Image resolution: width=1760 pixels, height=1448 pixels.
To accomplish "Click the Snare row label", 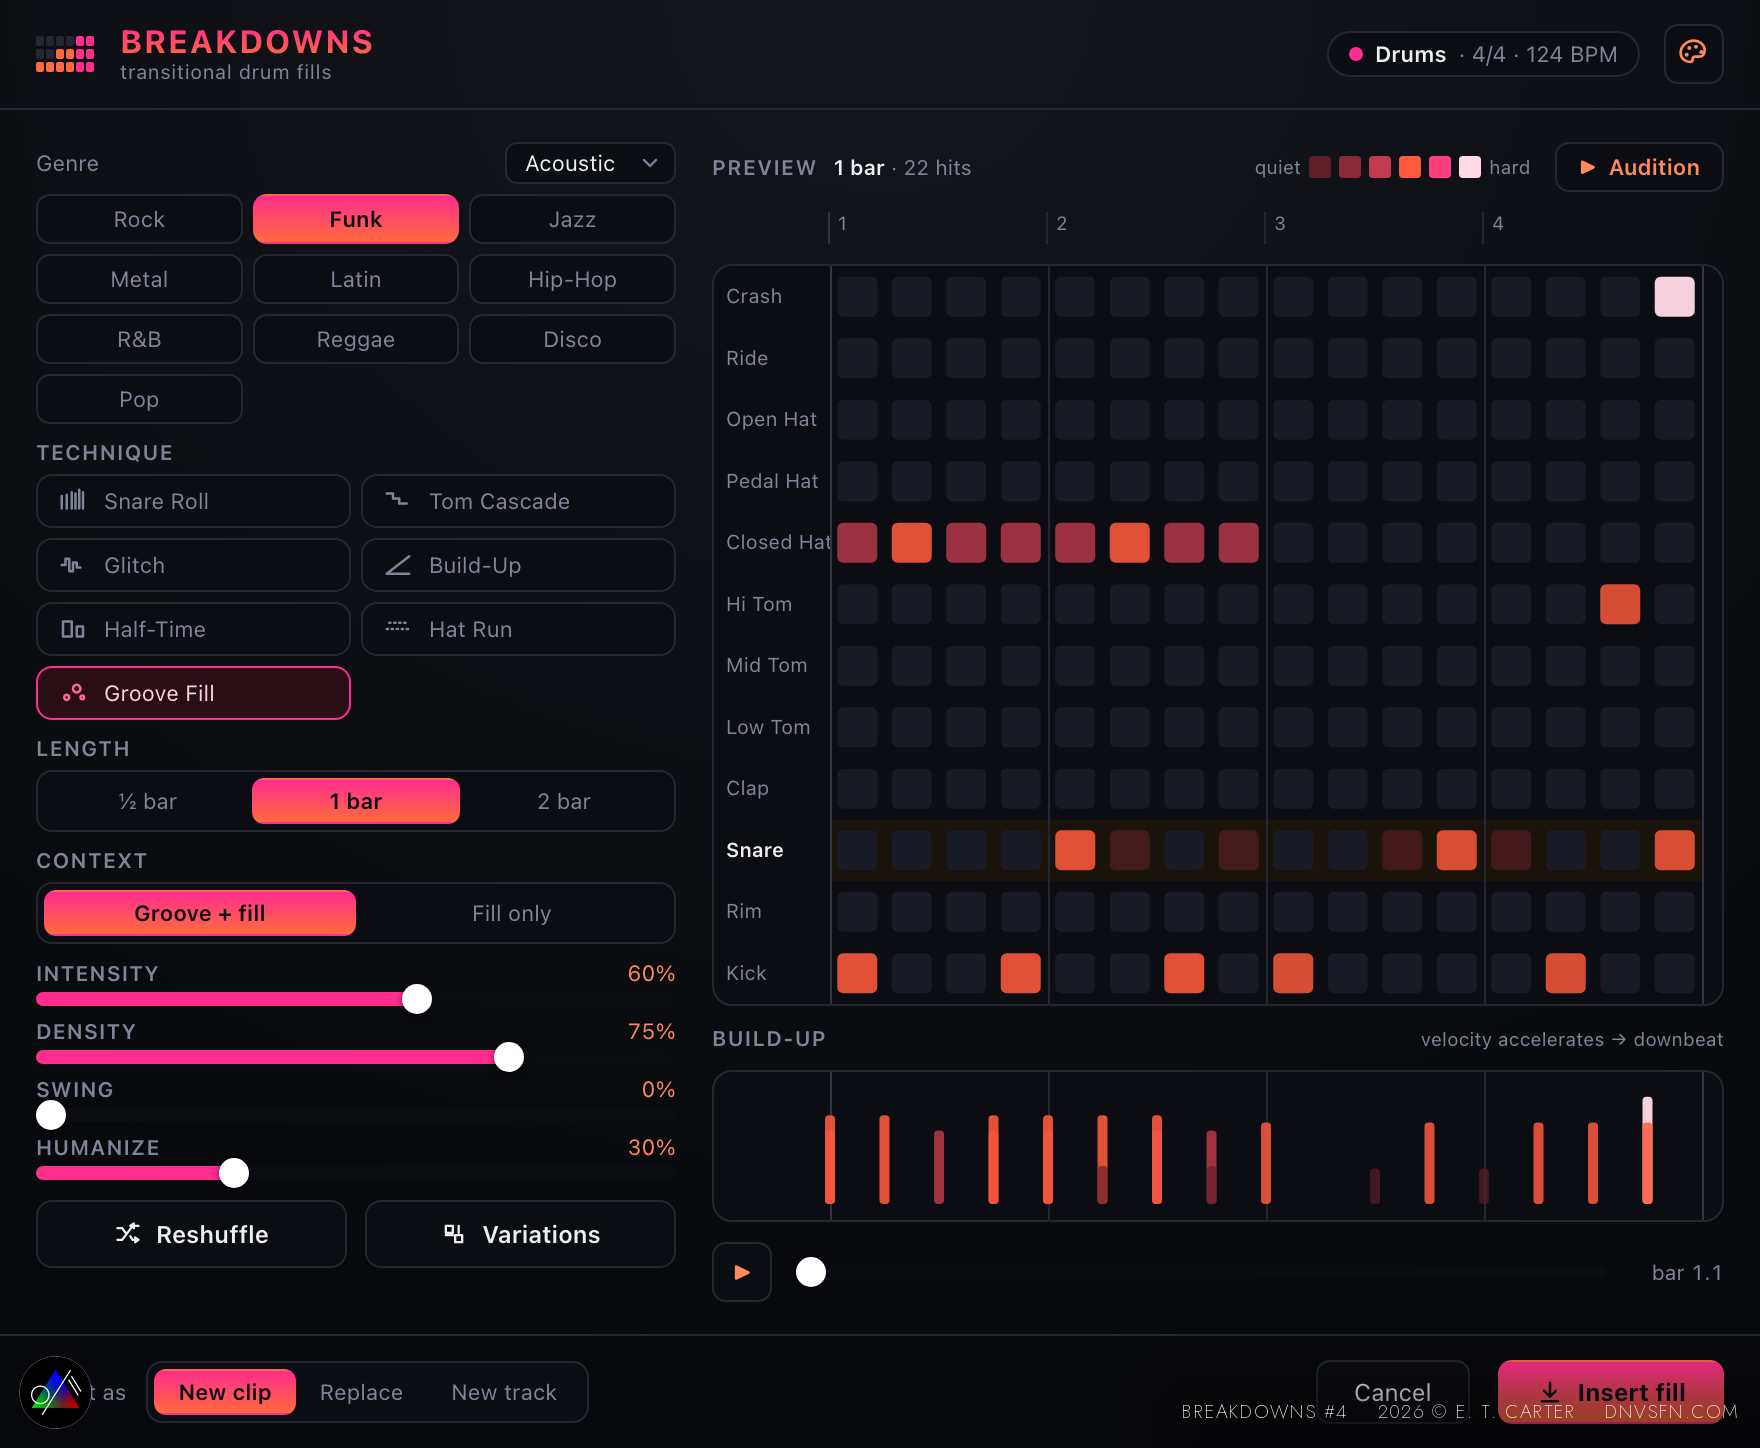I will tap(755, 850).
